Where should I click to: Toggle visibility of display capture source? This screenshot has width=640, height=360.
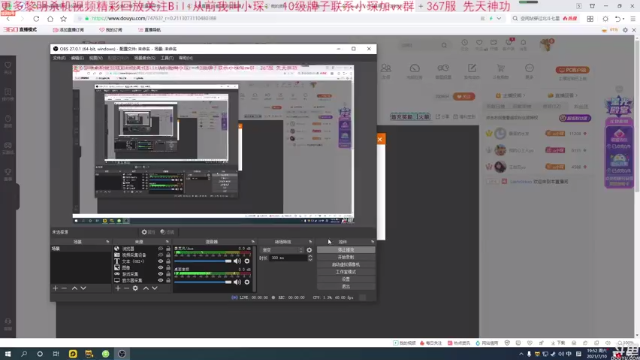click(160, 280)
